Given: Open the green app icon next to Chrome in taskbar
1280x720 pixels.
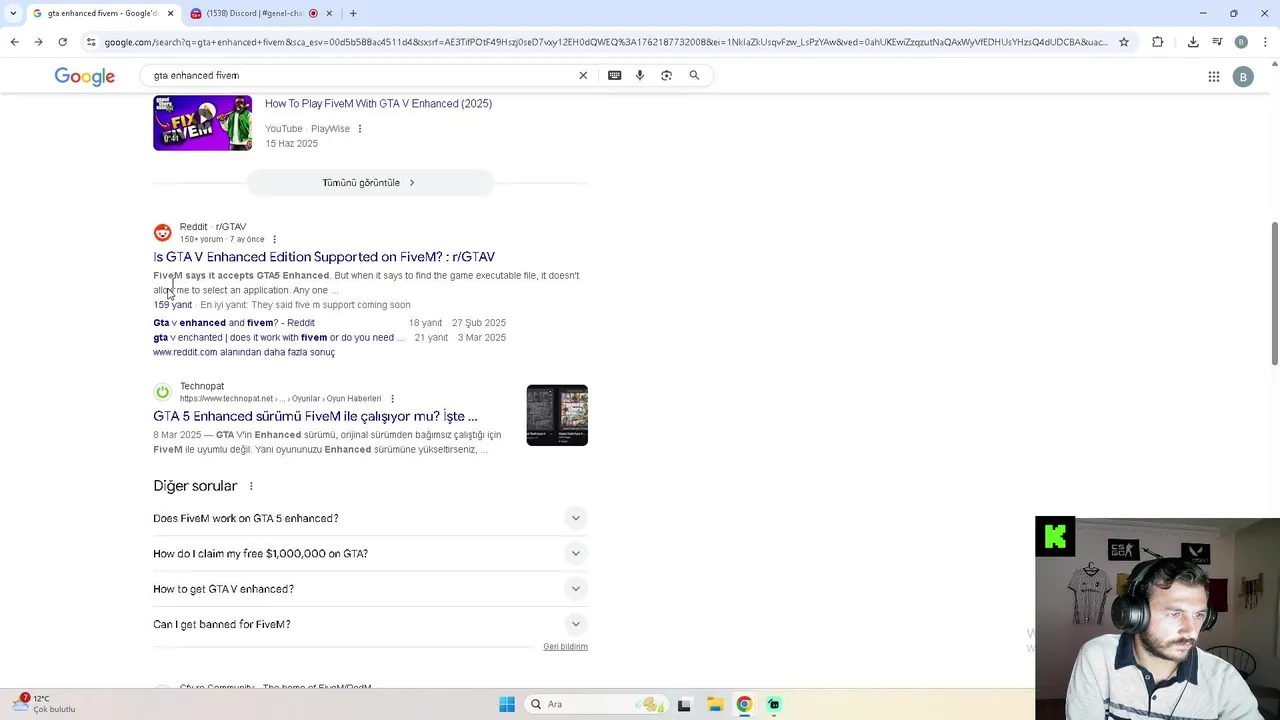Looking at the screenshot, I should click(x=774, y=704).
